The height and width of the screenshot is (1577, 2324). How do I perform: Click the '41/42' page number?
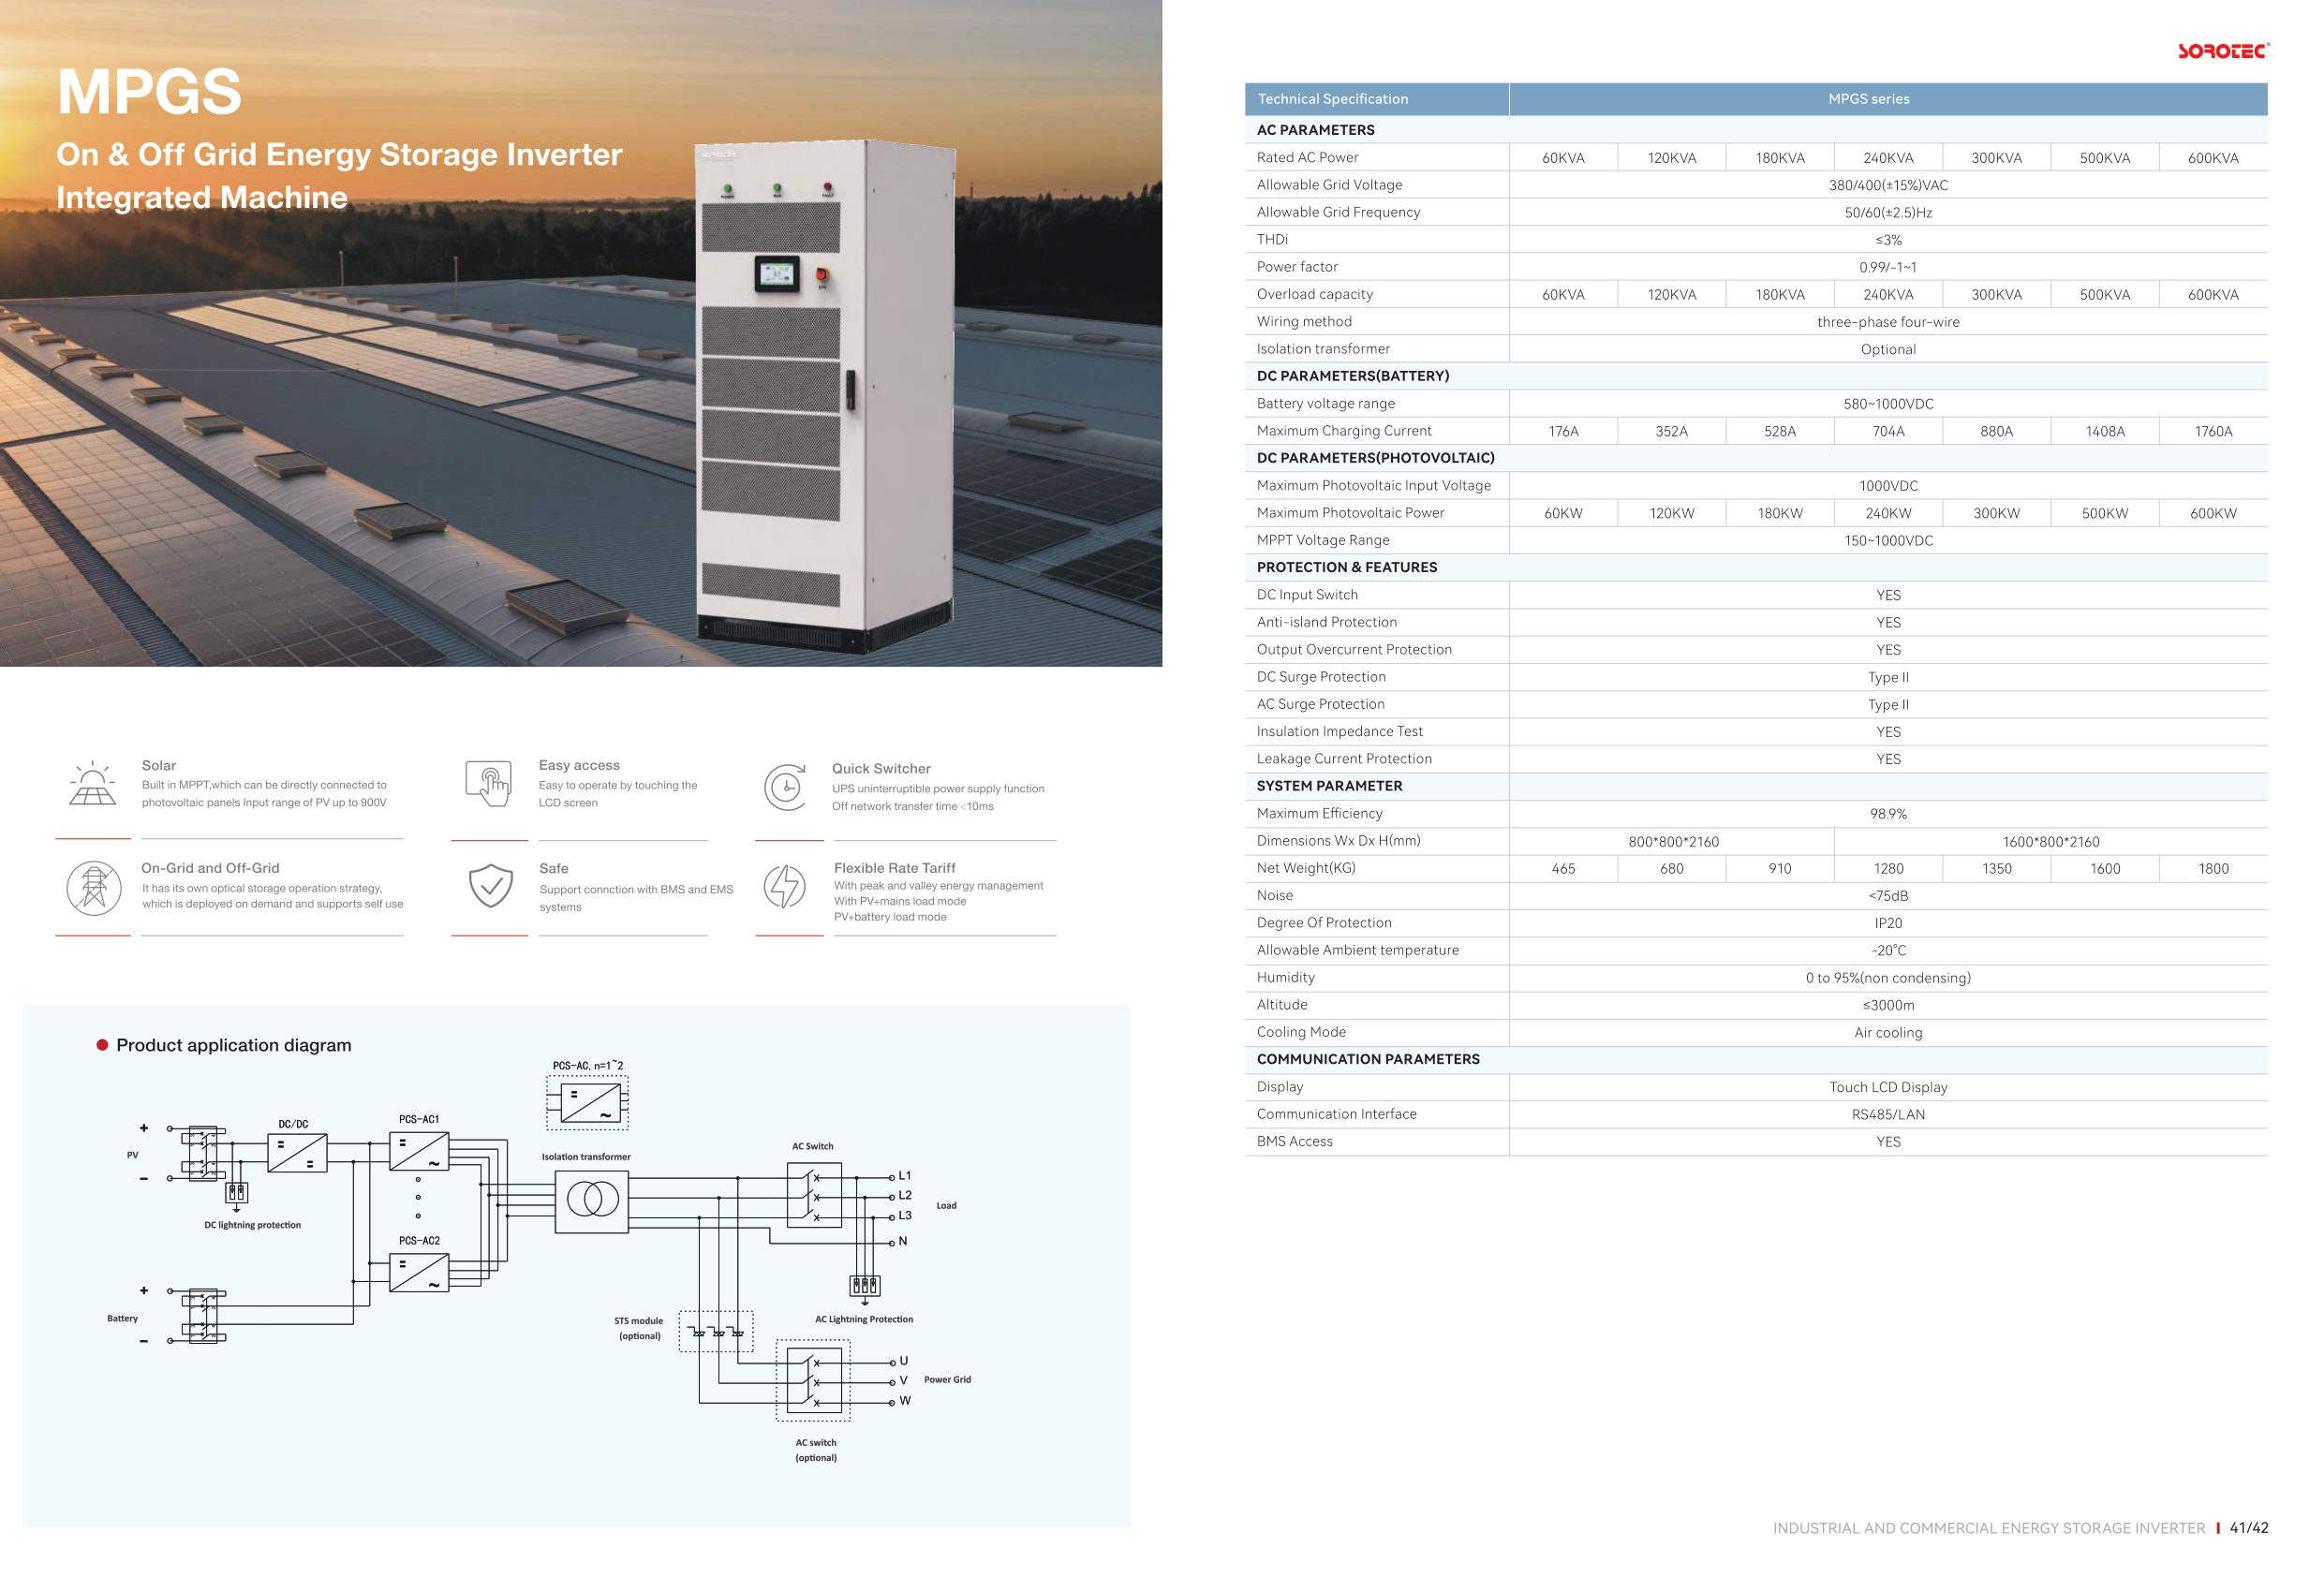tap(2249, 1528)
